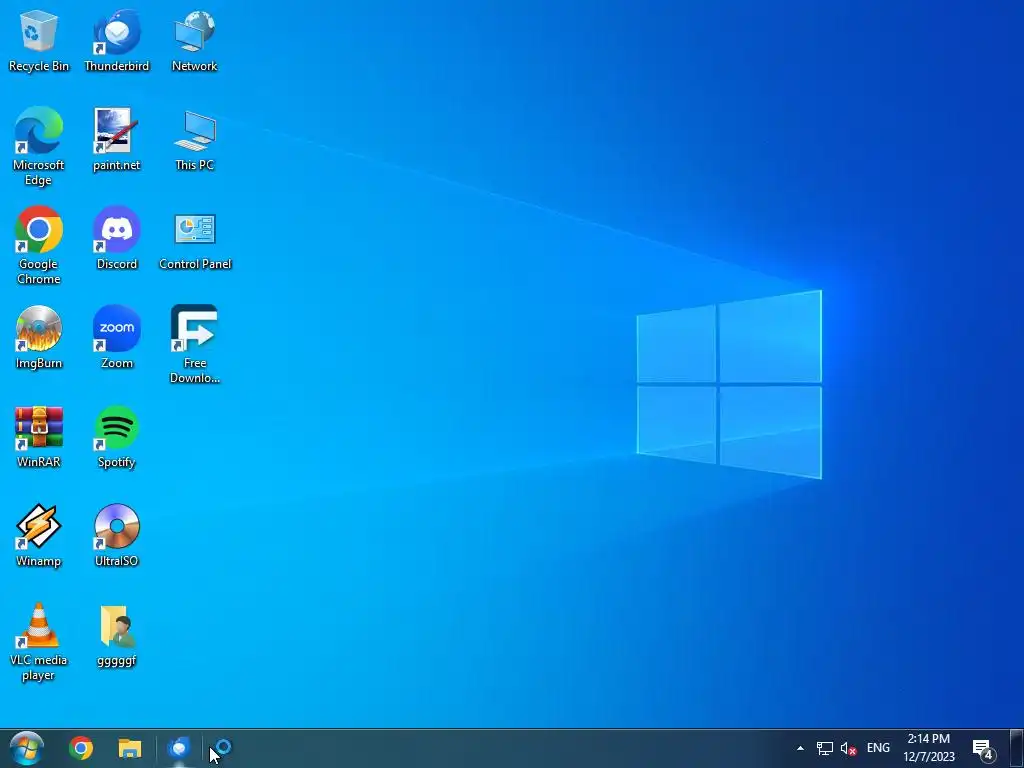Screen dimensions: 1024x768
Task: Select the Discord desktop shortcut
Action: (x=116, y=238)
